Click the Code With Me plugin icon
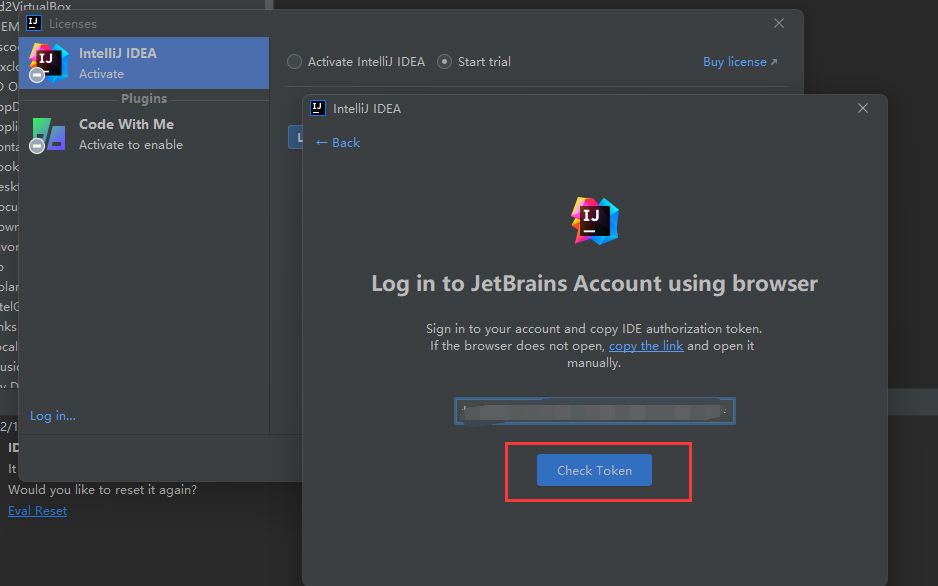The image size is (938, 586). (x=48, y=134)
